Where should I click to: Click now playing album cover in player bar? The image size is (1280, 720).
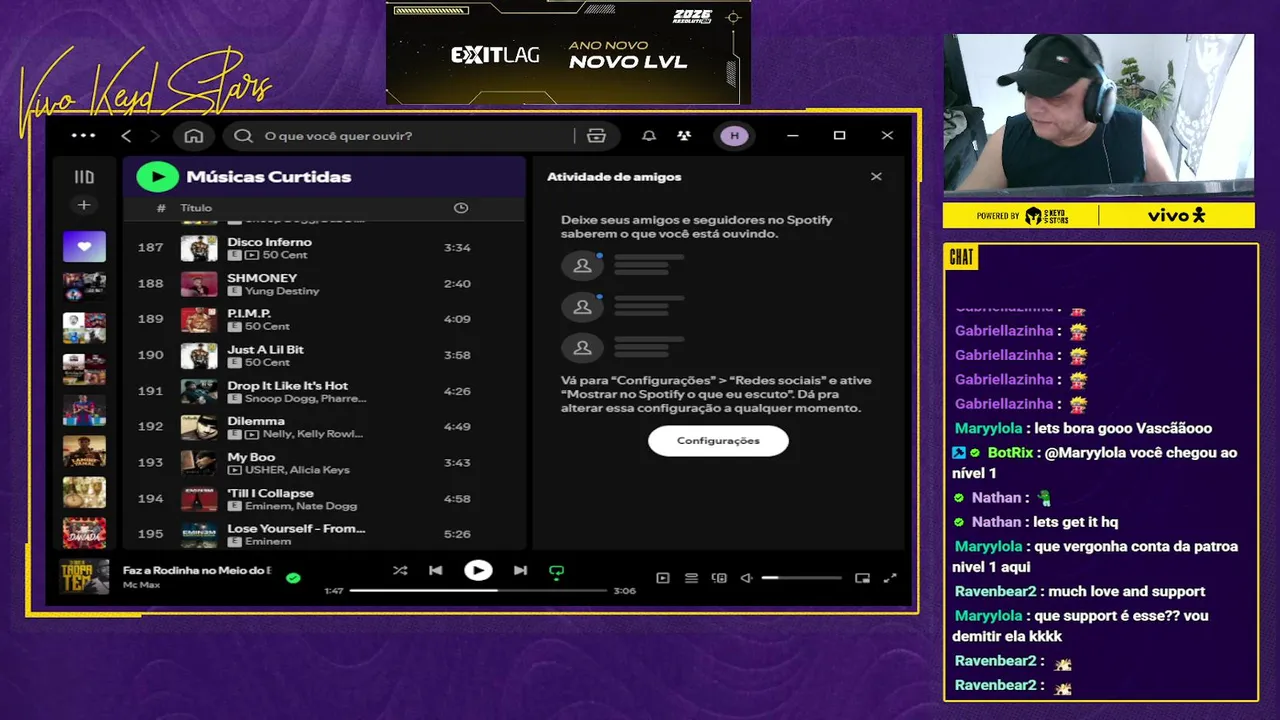84,577
